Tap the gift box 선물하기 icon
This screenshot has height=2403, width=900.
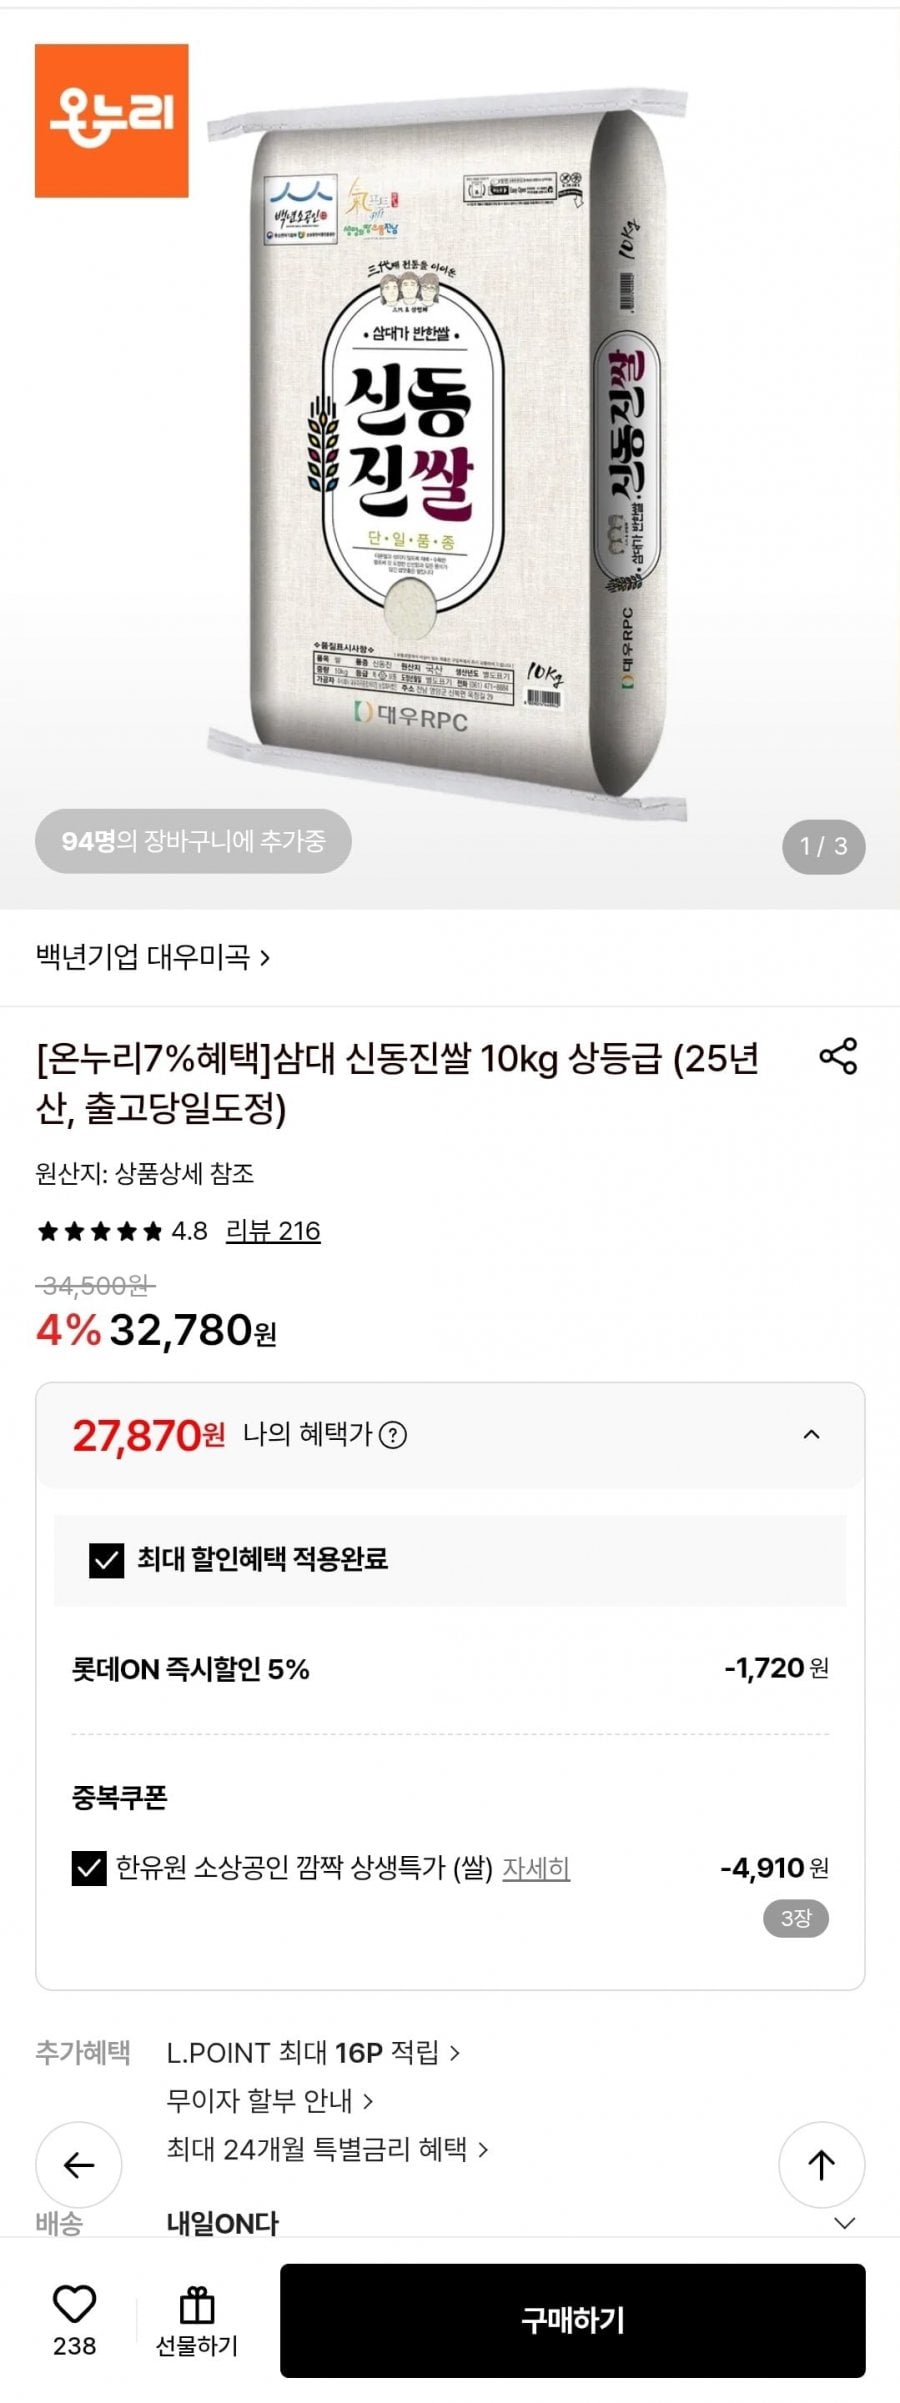tap(197, 2306)
